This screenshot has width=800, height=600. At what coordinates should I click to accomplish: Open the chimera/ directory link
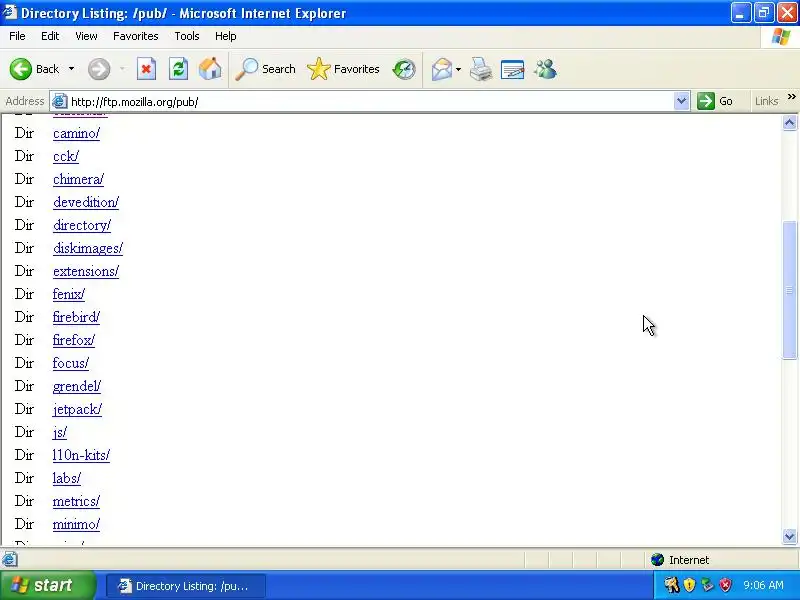pyautogui.click(x=79, y=180)
